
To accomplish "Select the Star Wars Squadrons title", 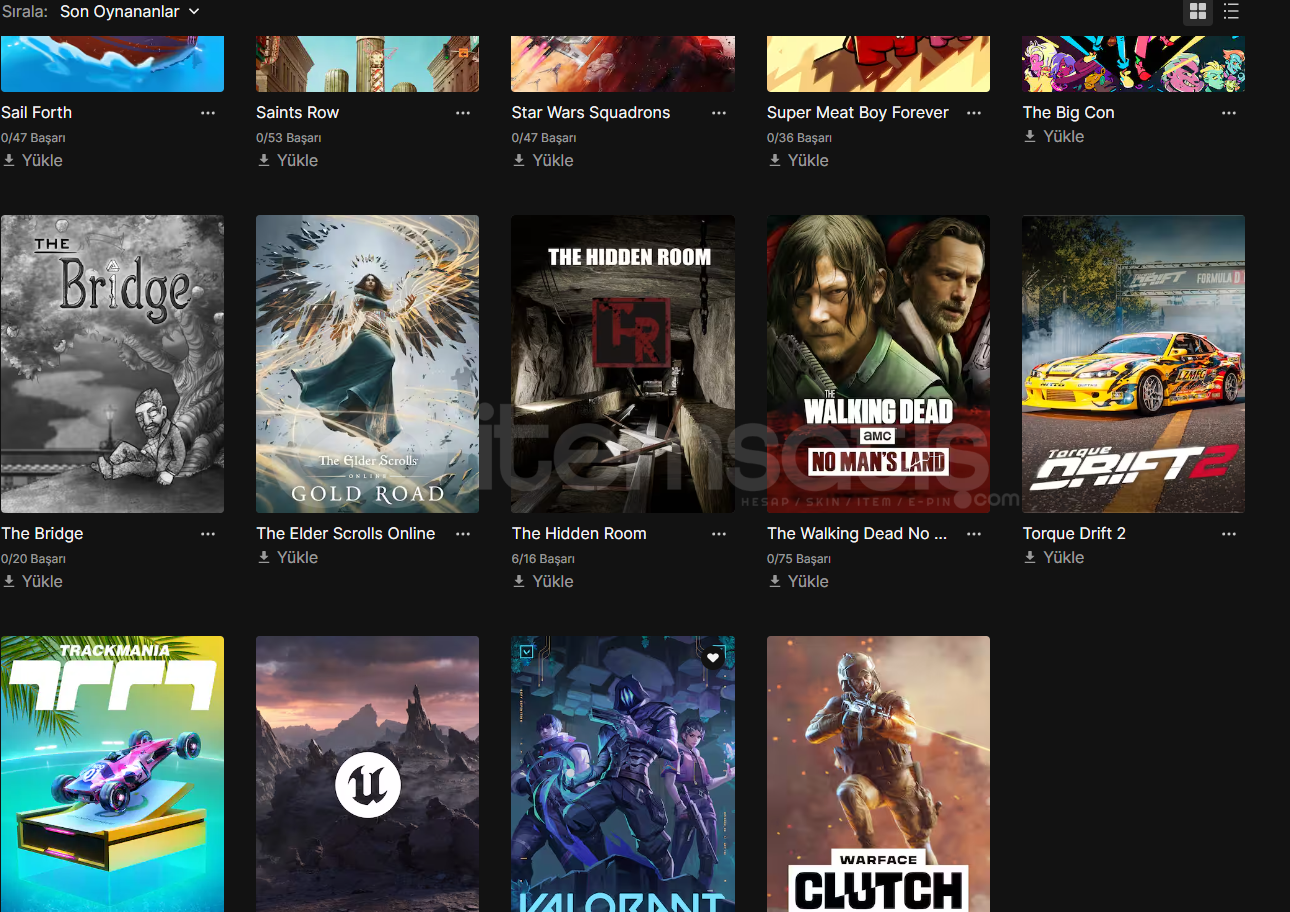I will 591,113.
